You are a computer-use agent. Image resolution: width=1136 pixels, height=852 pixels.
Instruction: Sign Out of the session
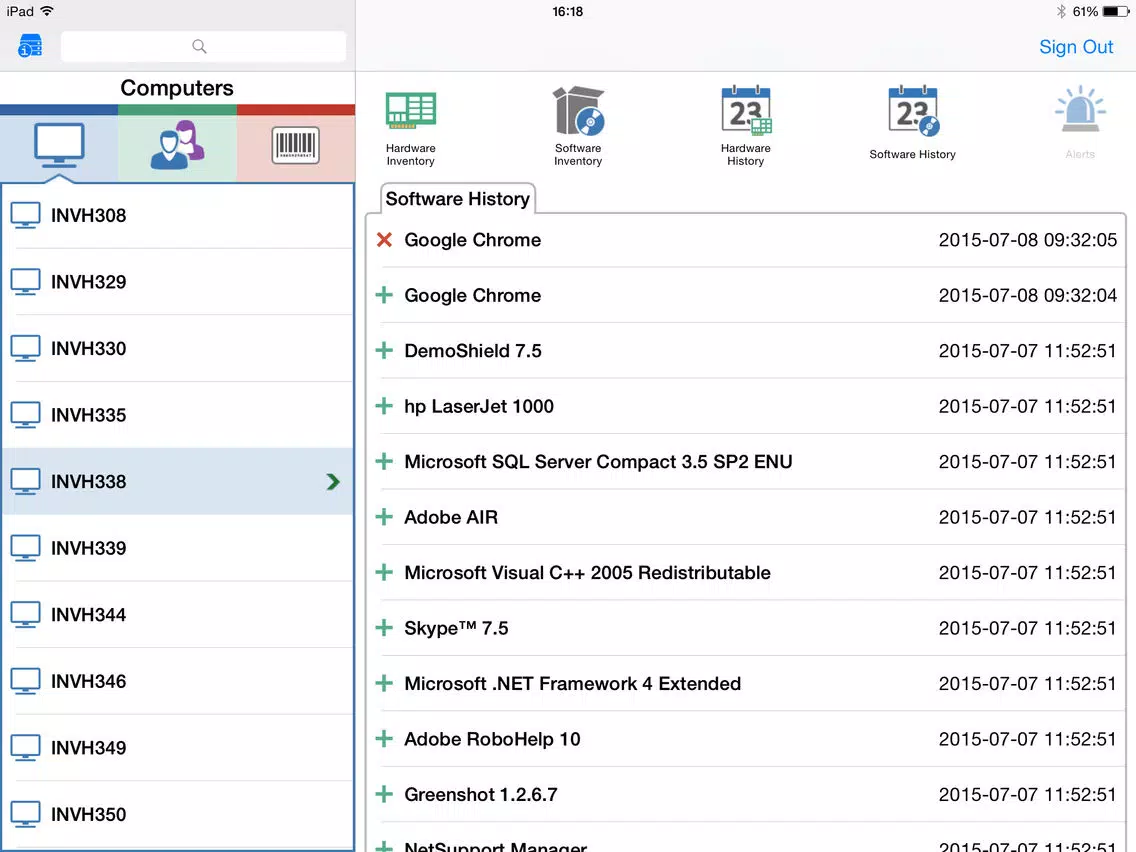[x=1076, y=47]
